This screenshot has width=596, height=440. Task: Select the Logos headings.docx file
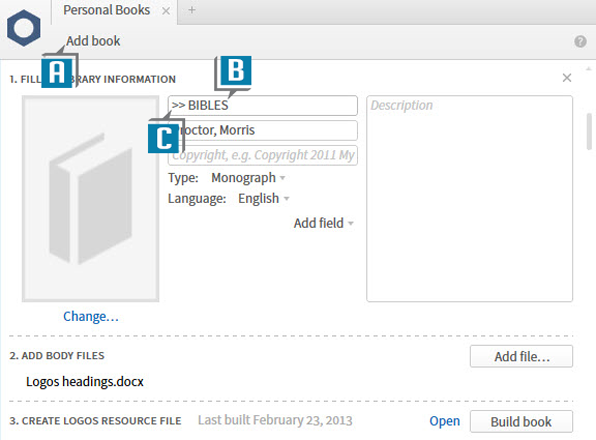pyautogui.click(x=85, y=381)
